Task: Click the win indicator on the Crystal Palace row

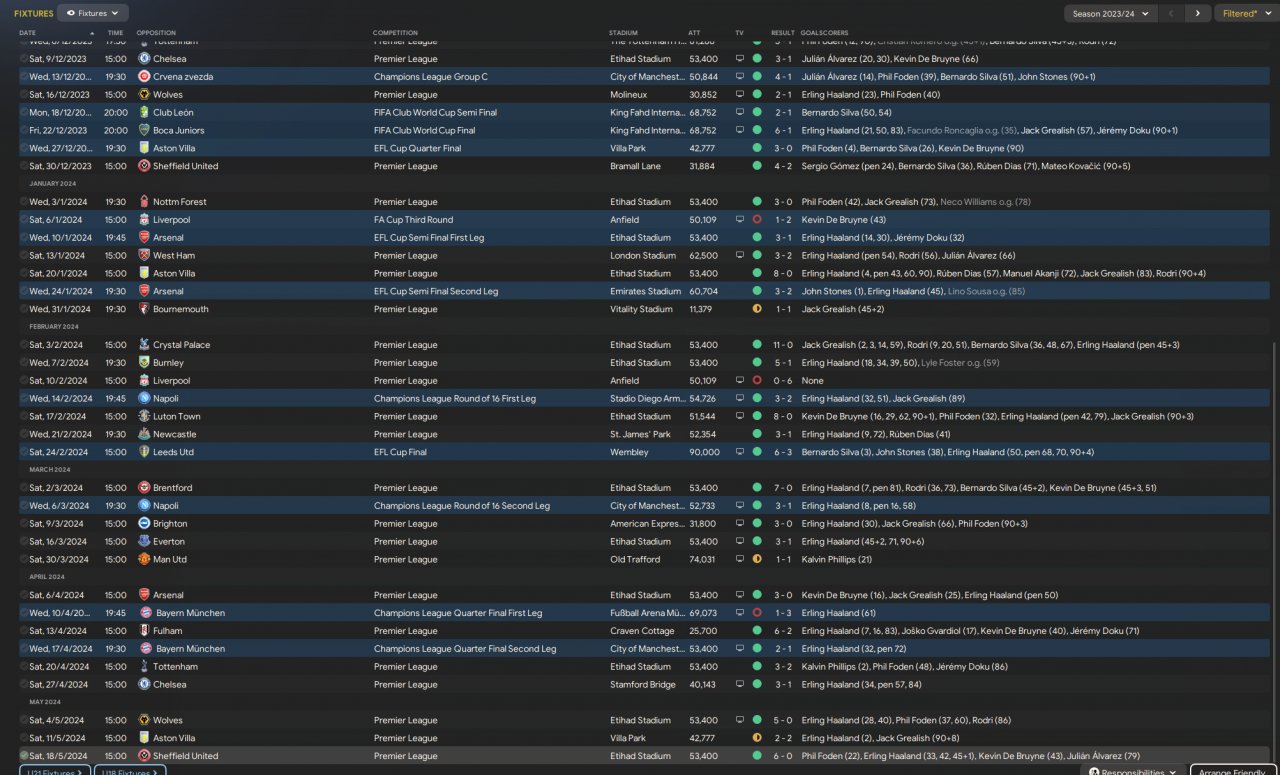Action: pyautogui.click(x=757, y=345)
